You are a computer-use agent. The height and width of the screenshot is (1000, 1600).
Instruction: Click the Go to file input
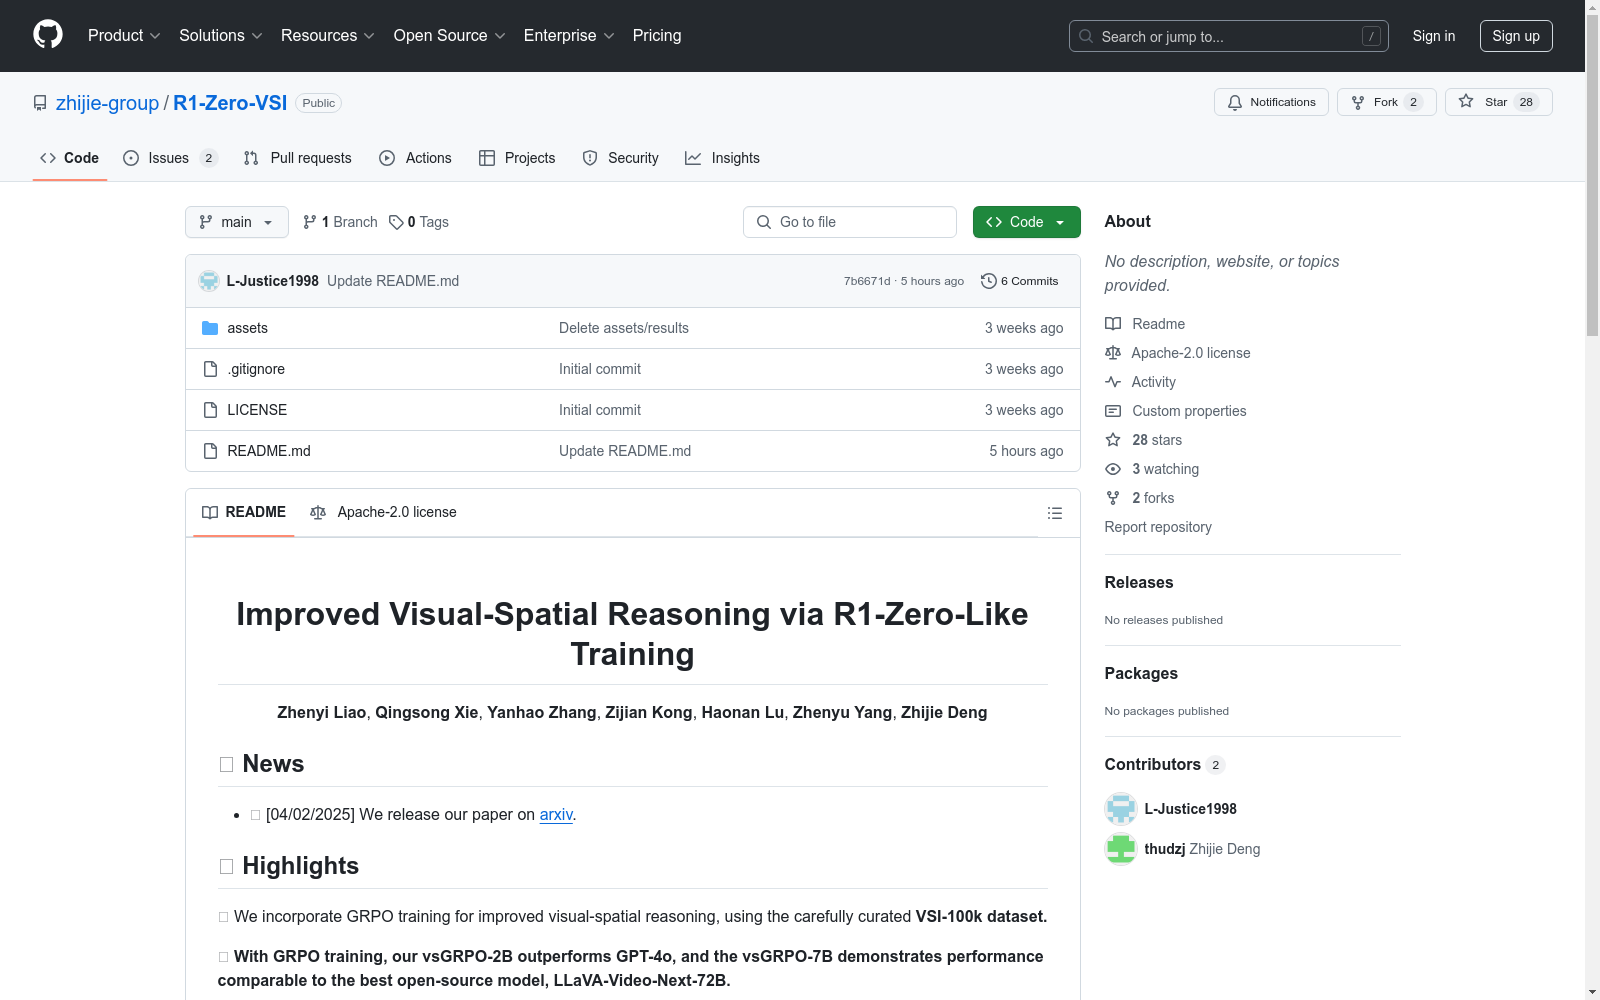[x=850, y=222]
